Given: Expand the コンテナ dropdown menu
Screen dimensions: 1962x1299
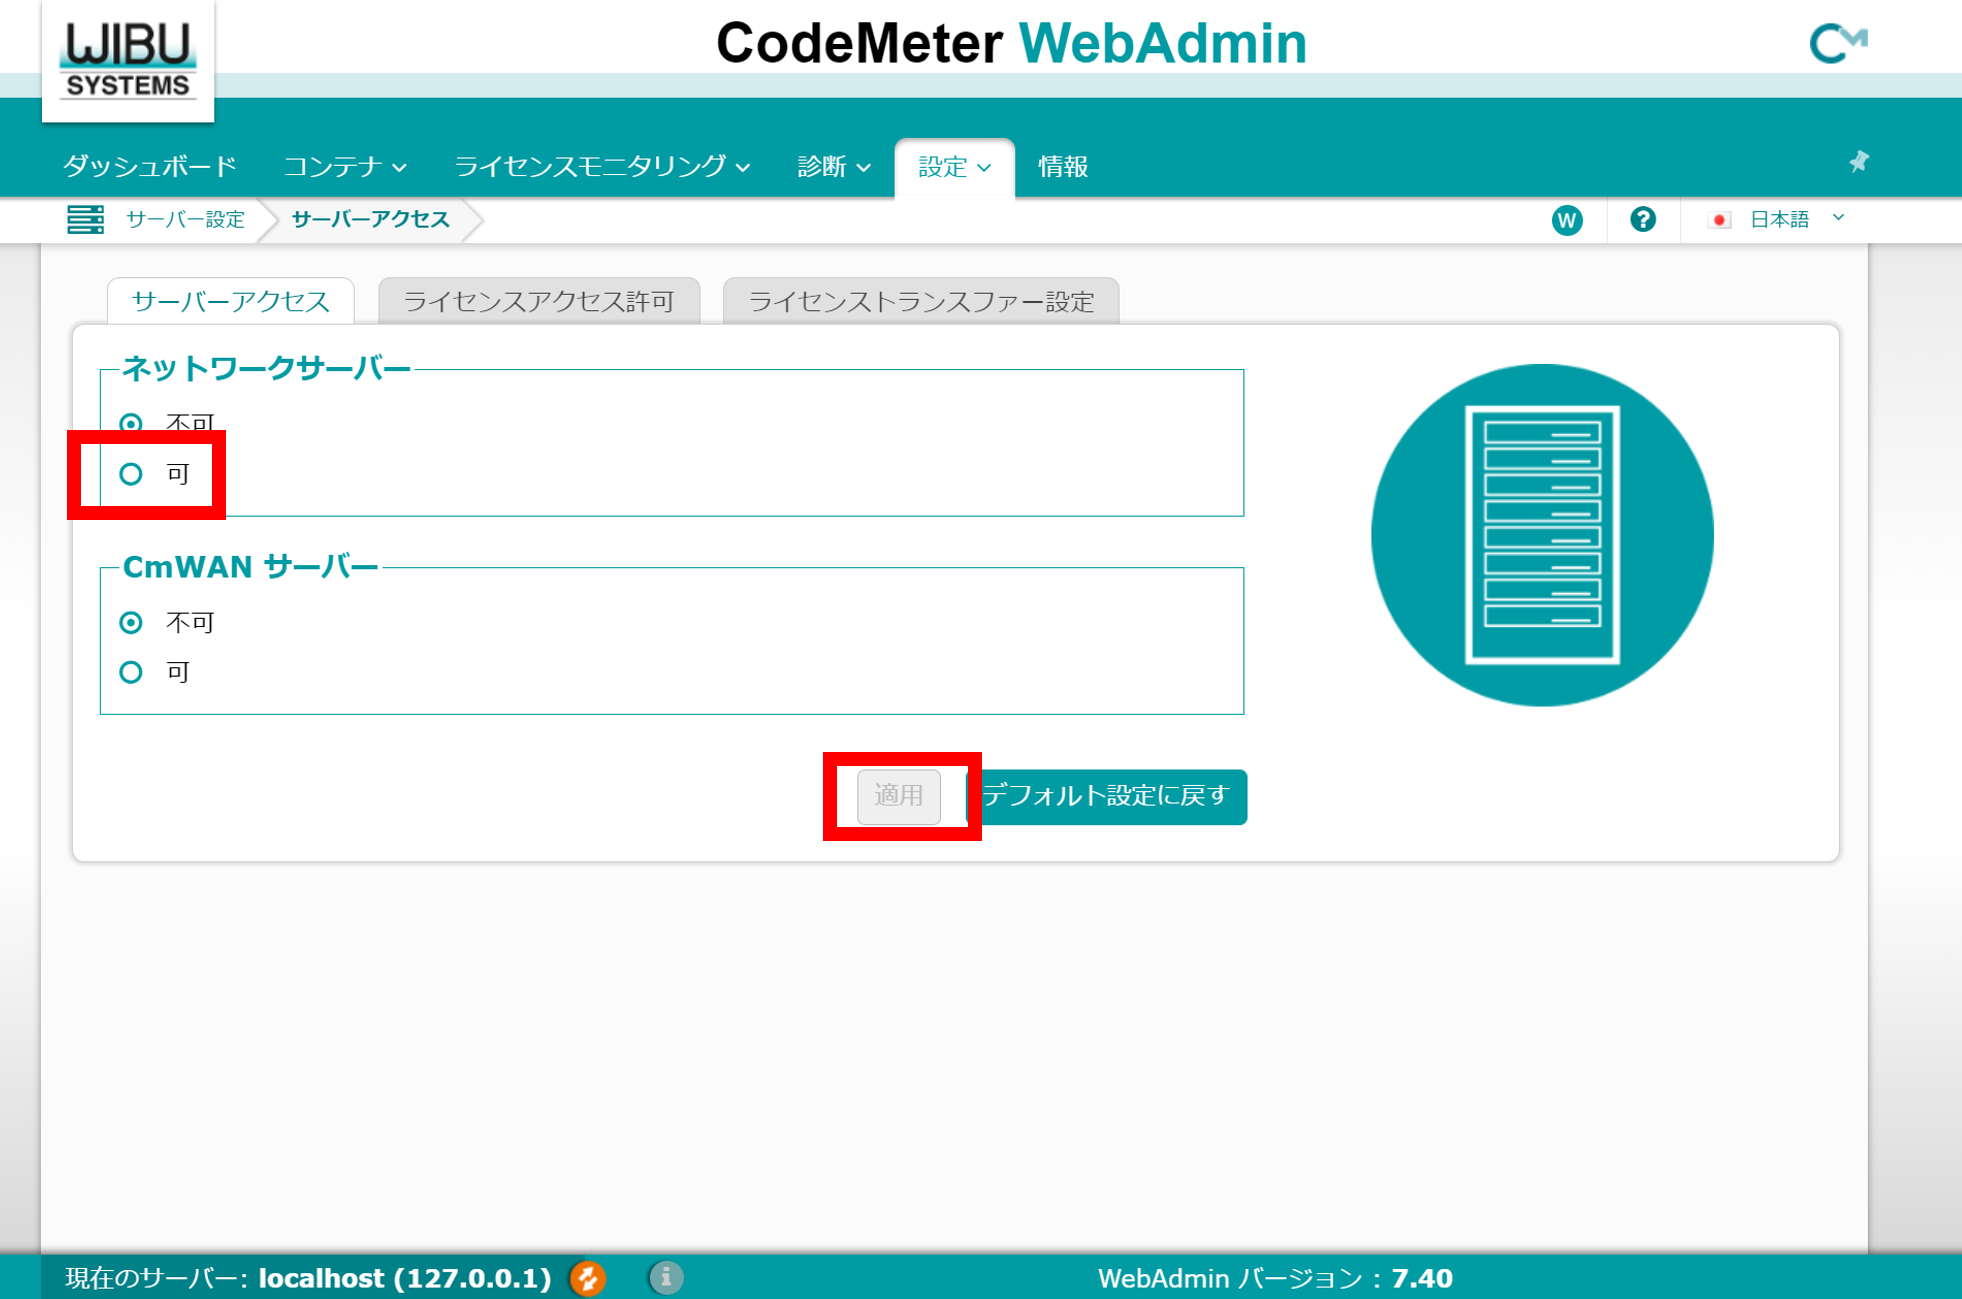Looking at the screenshot, I should (x=345, y=166).
